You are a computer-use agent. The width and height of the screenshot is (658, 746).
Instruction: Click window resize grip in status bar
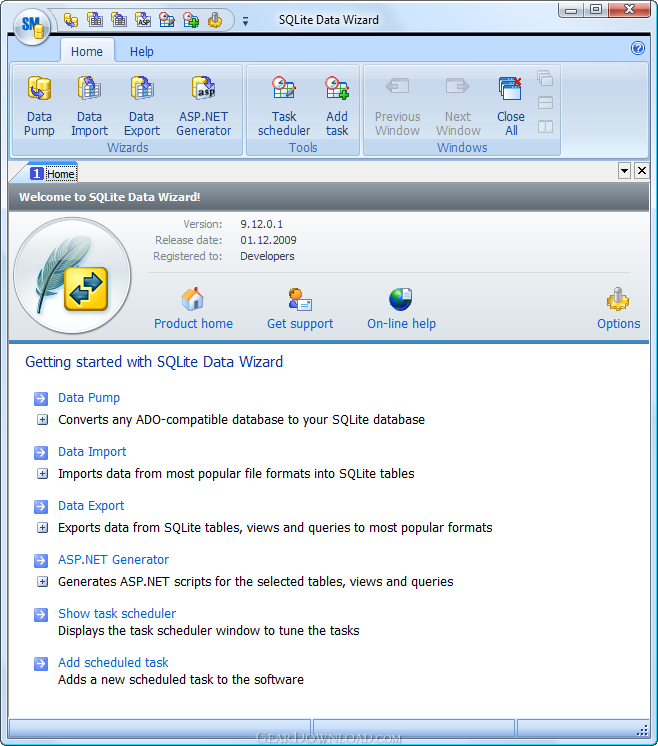[x=642, y=730]
